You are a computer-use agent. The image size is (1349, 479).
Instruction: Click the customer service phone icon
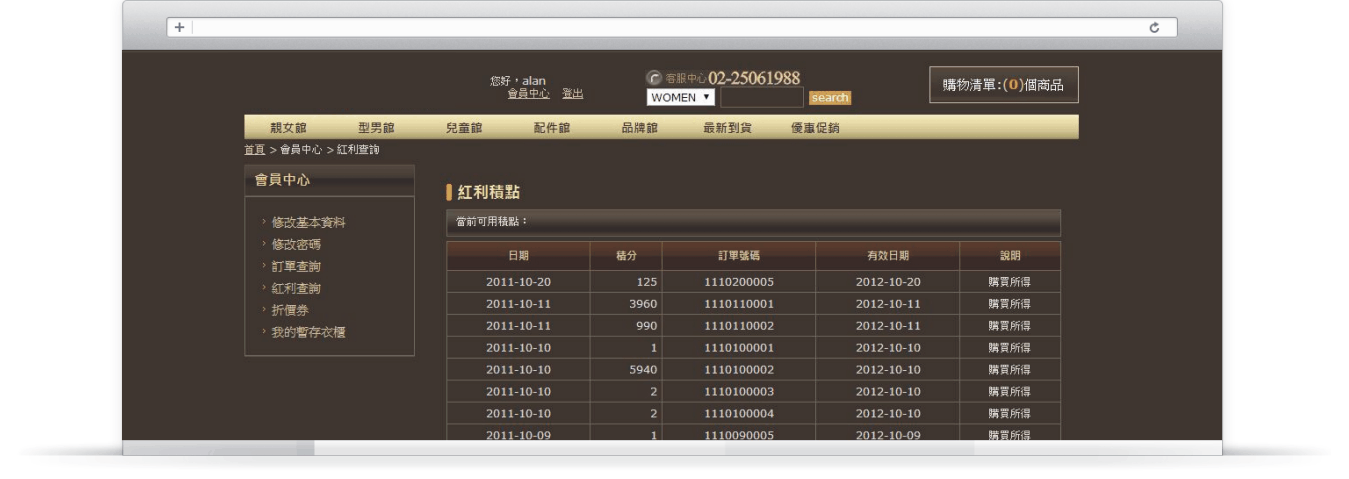(x=655, y=78)
